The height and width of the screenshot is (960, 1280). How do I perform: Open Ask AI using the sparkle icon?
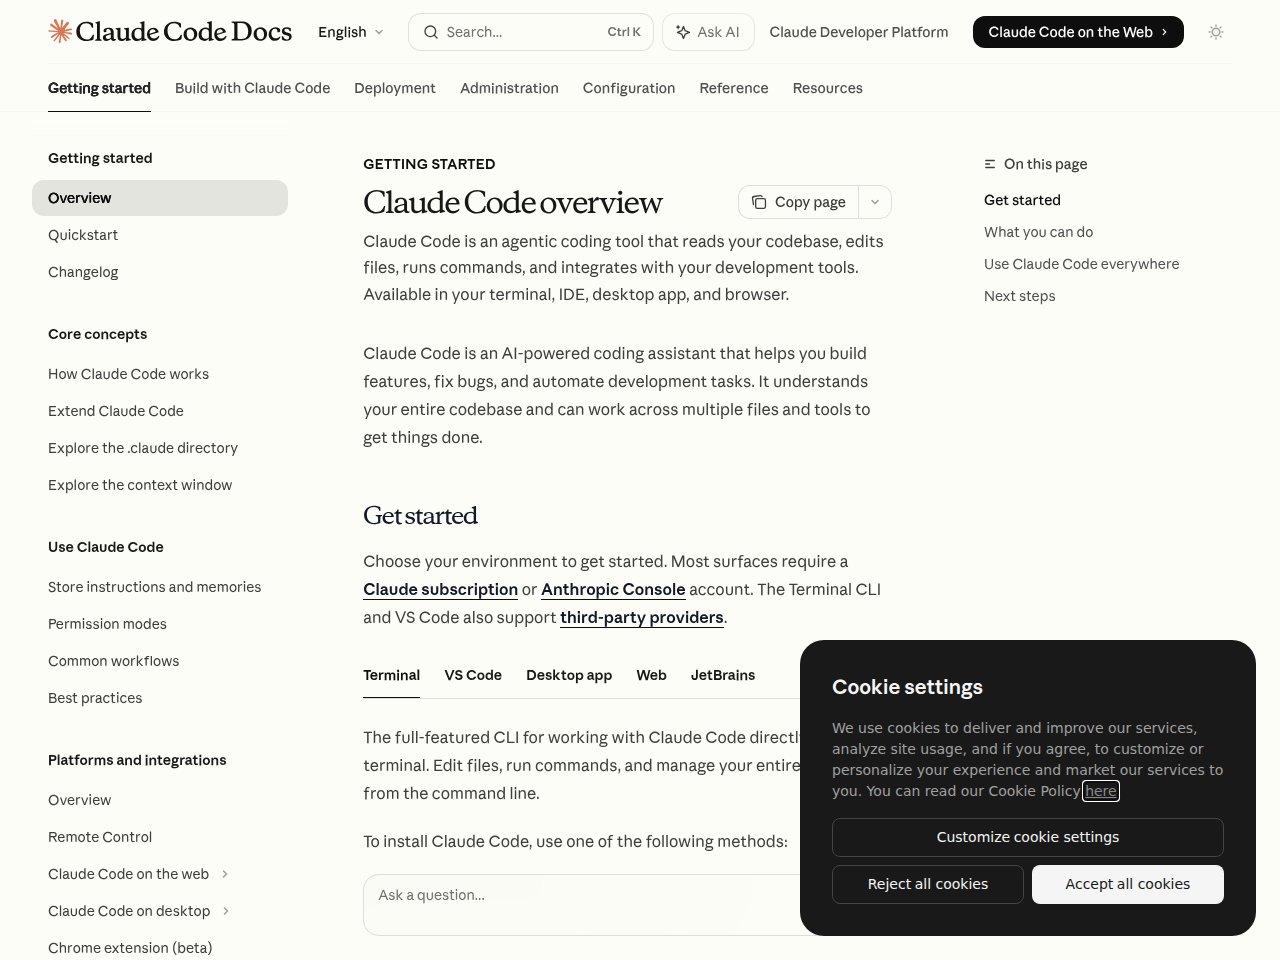pos(681,31)
